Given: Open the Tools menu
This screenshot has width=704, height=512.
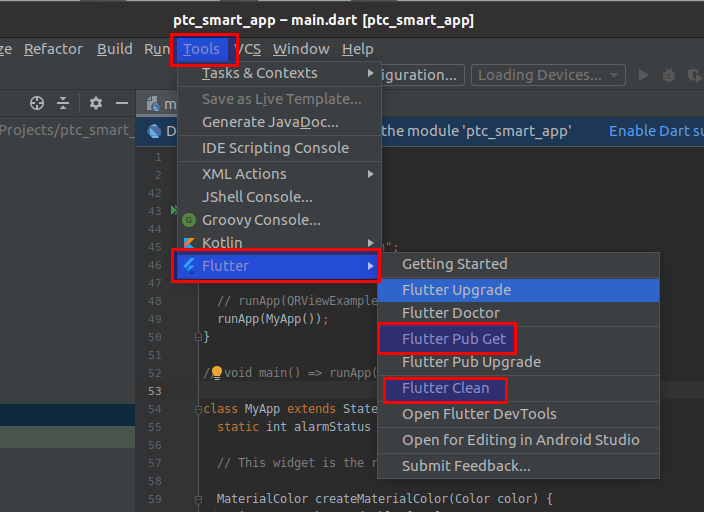Looking at the screenshot, I should tap(201, 49).
